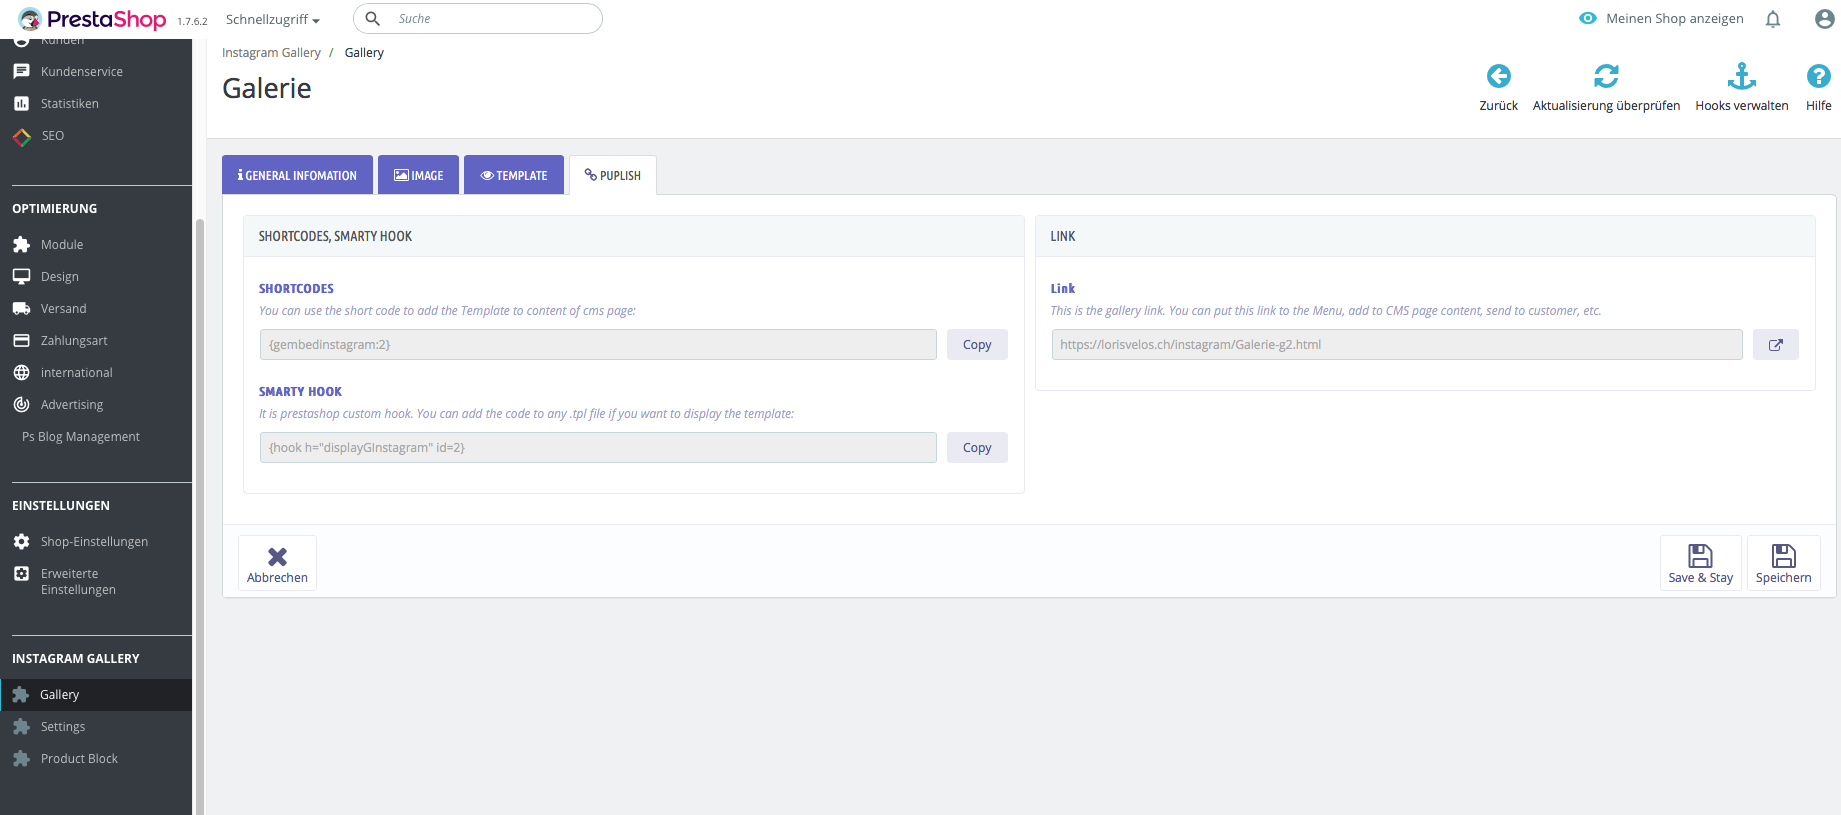Click the Galerie page heading
The image size is (1841, 815).
click(266, 88)
